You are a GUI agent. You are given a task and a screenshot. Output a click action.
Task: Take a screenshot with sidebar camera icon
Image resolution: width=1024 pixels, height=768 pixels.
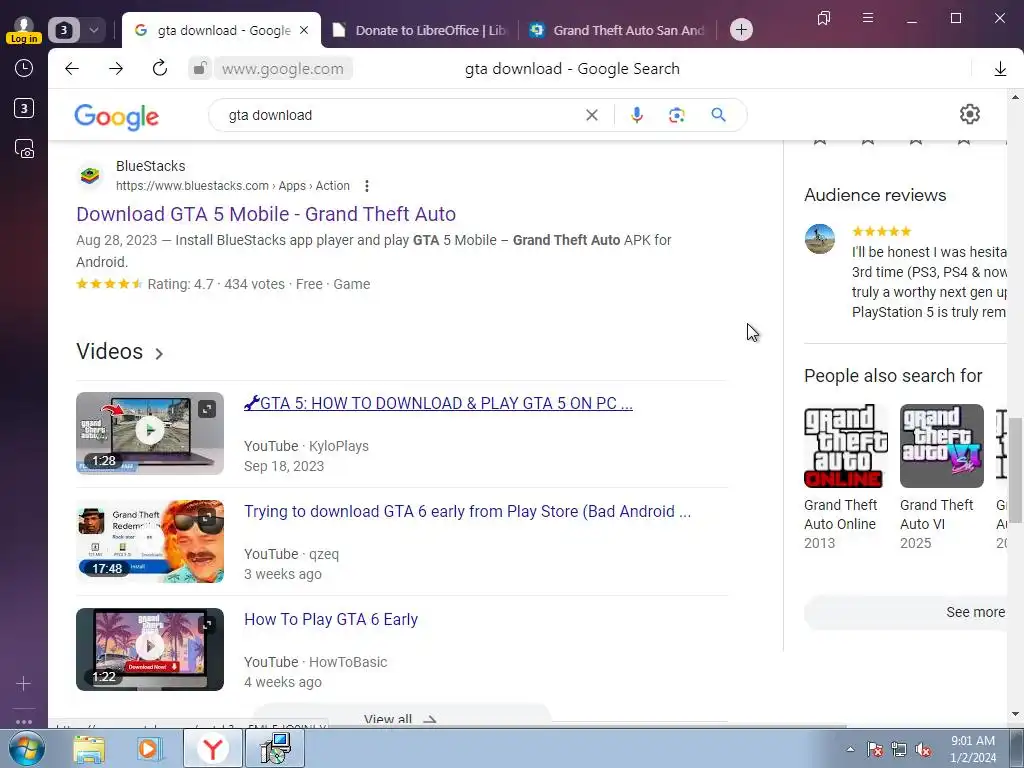tap(24, 149)
